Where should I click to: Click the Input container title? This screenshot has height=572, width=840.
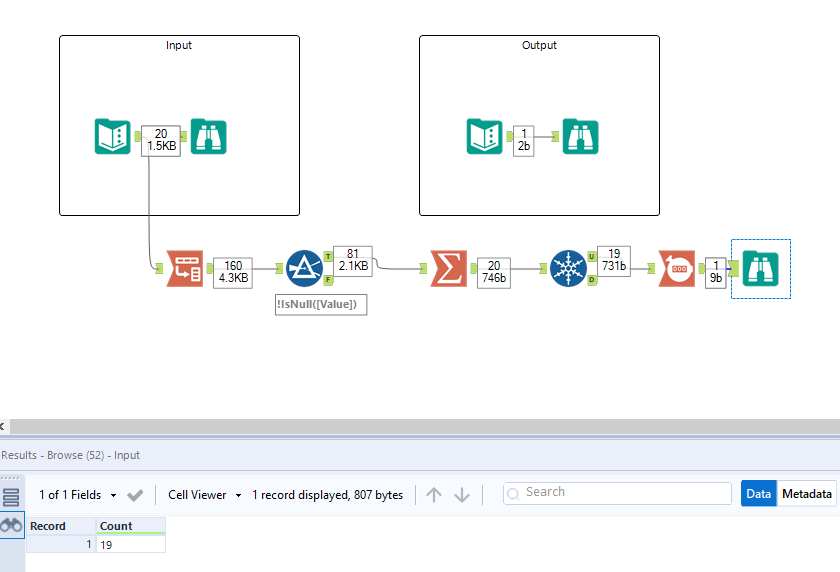tap(178, 45)
